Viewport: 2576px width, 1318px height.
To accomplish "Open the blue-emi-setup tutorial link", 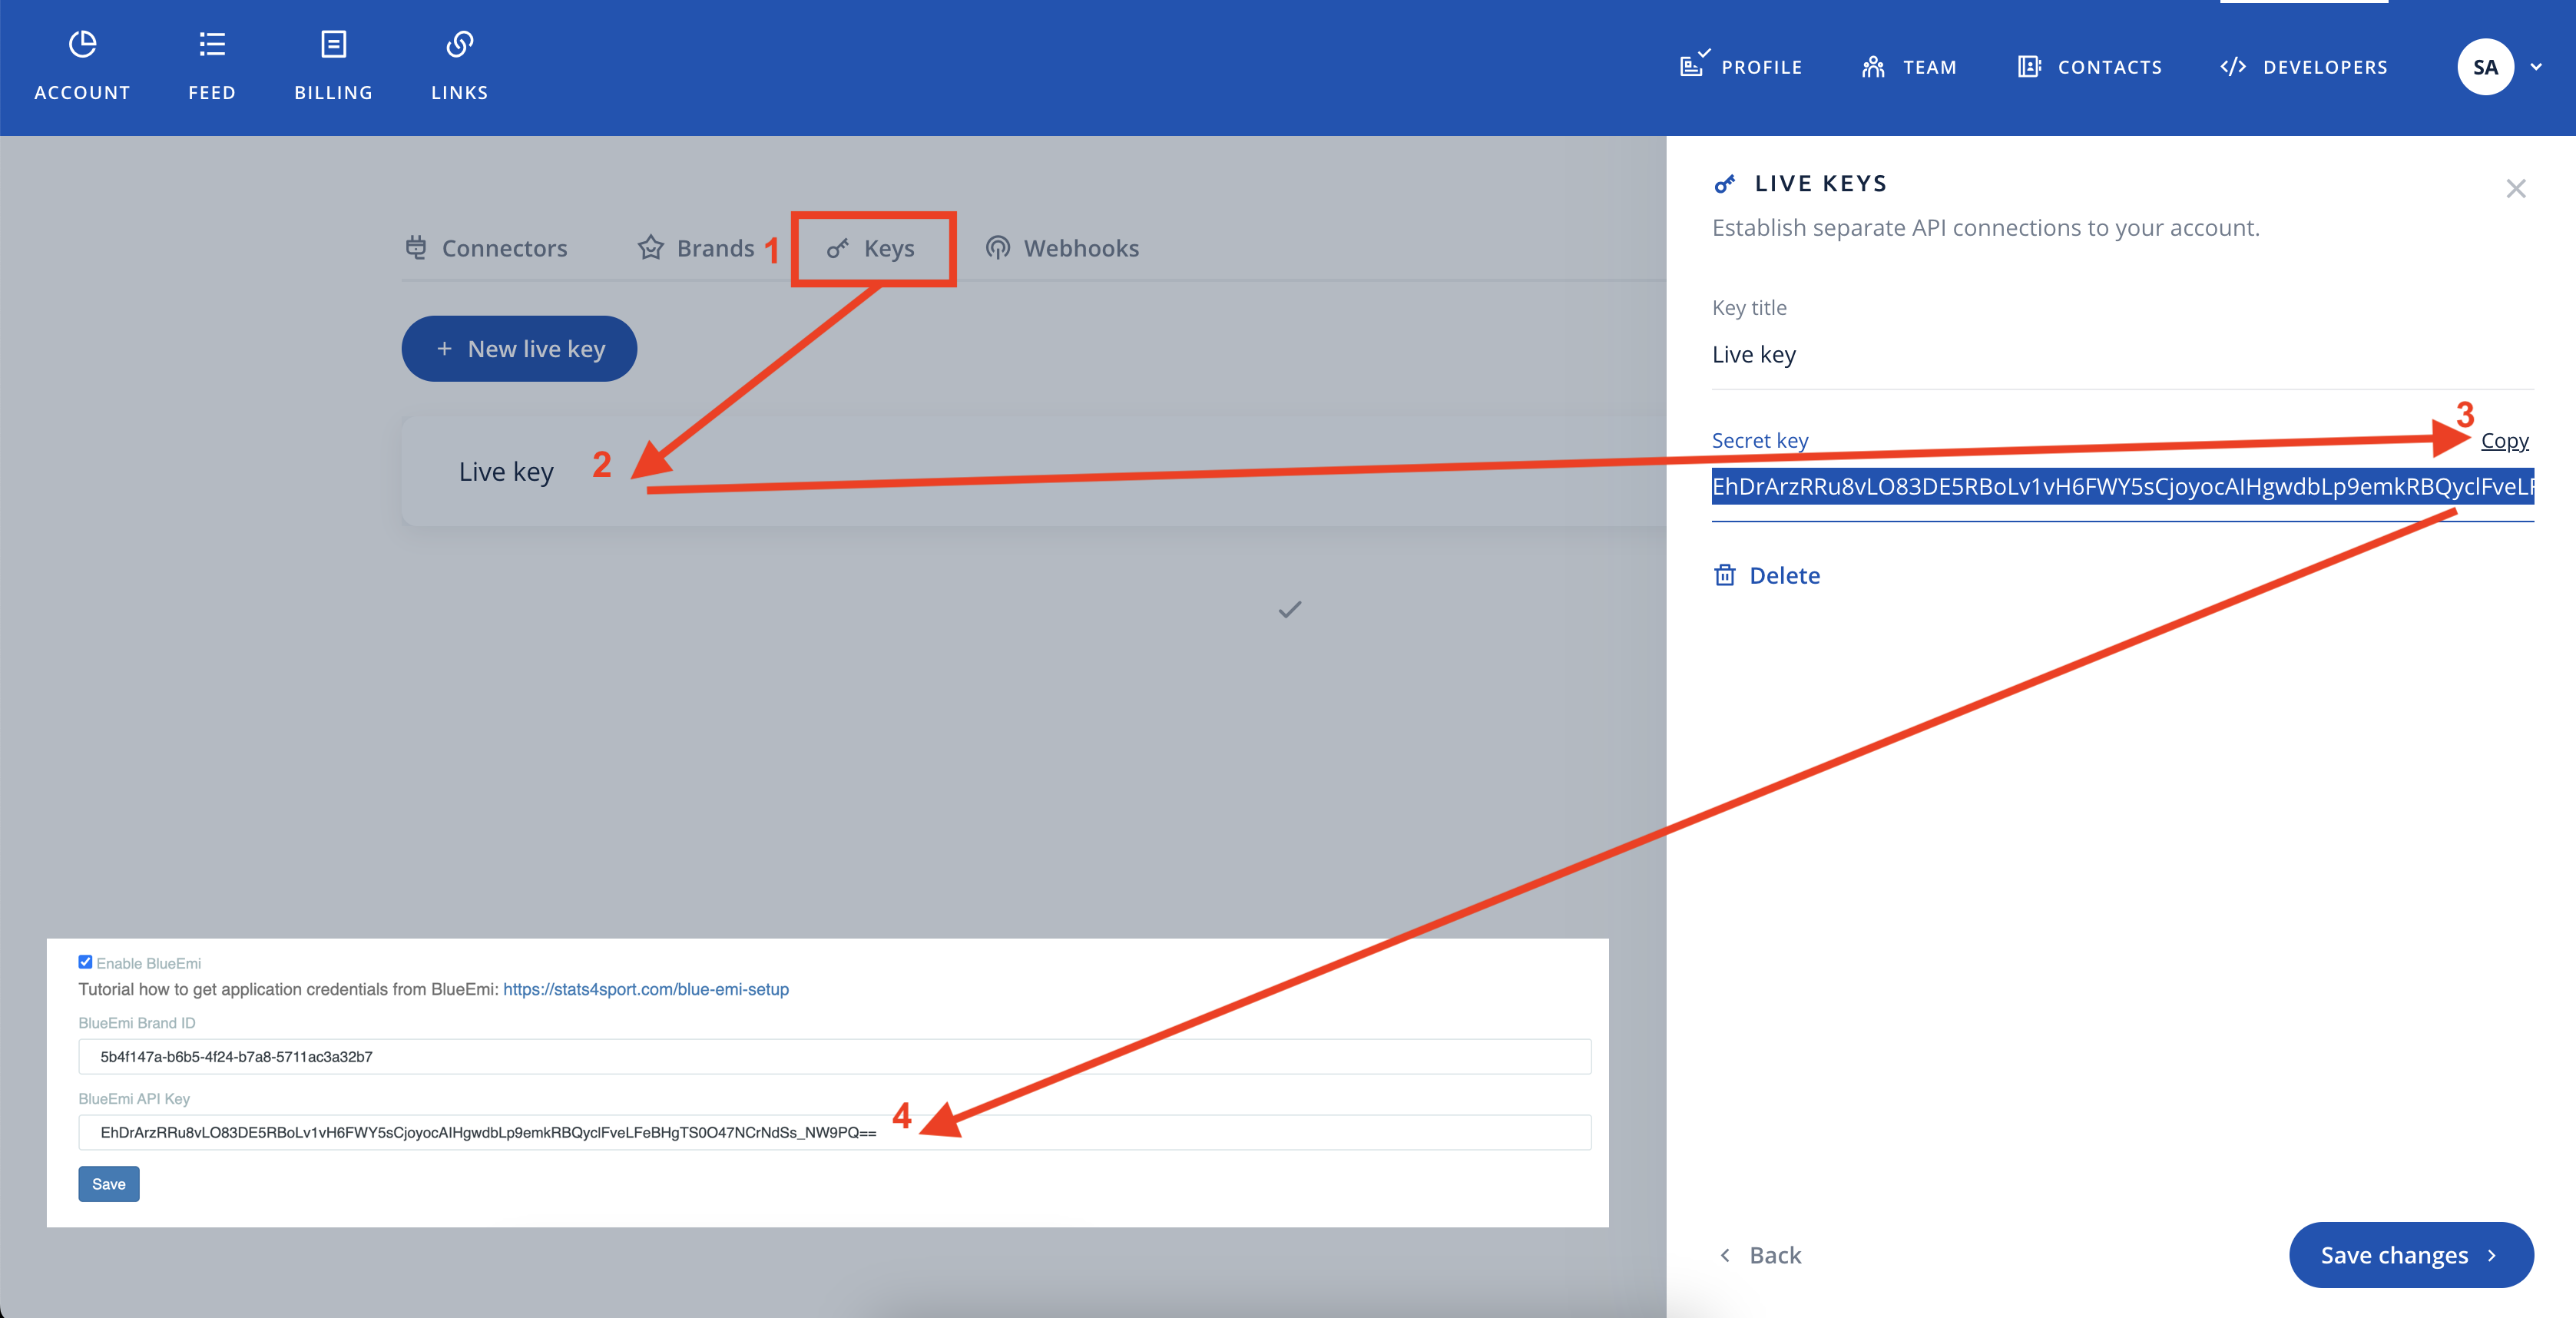I will click(646, 989).
